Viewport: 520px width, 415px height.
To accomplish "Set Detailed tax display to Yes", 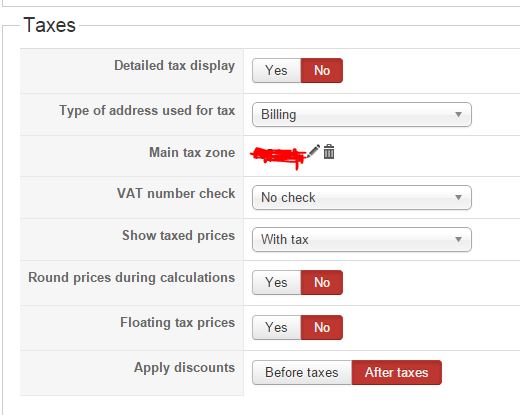I will click(x=277, y=71).
